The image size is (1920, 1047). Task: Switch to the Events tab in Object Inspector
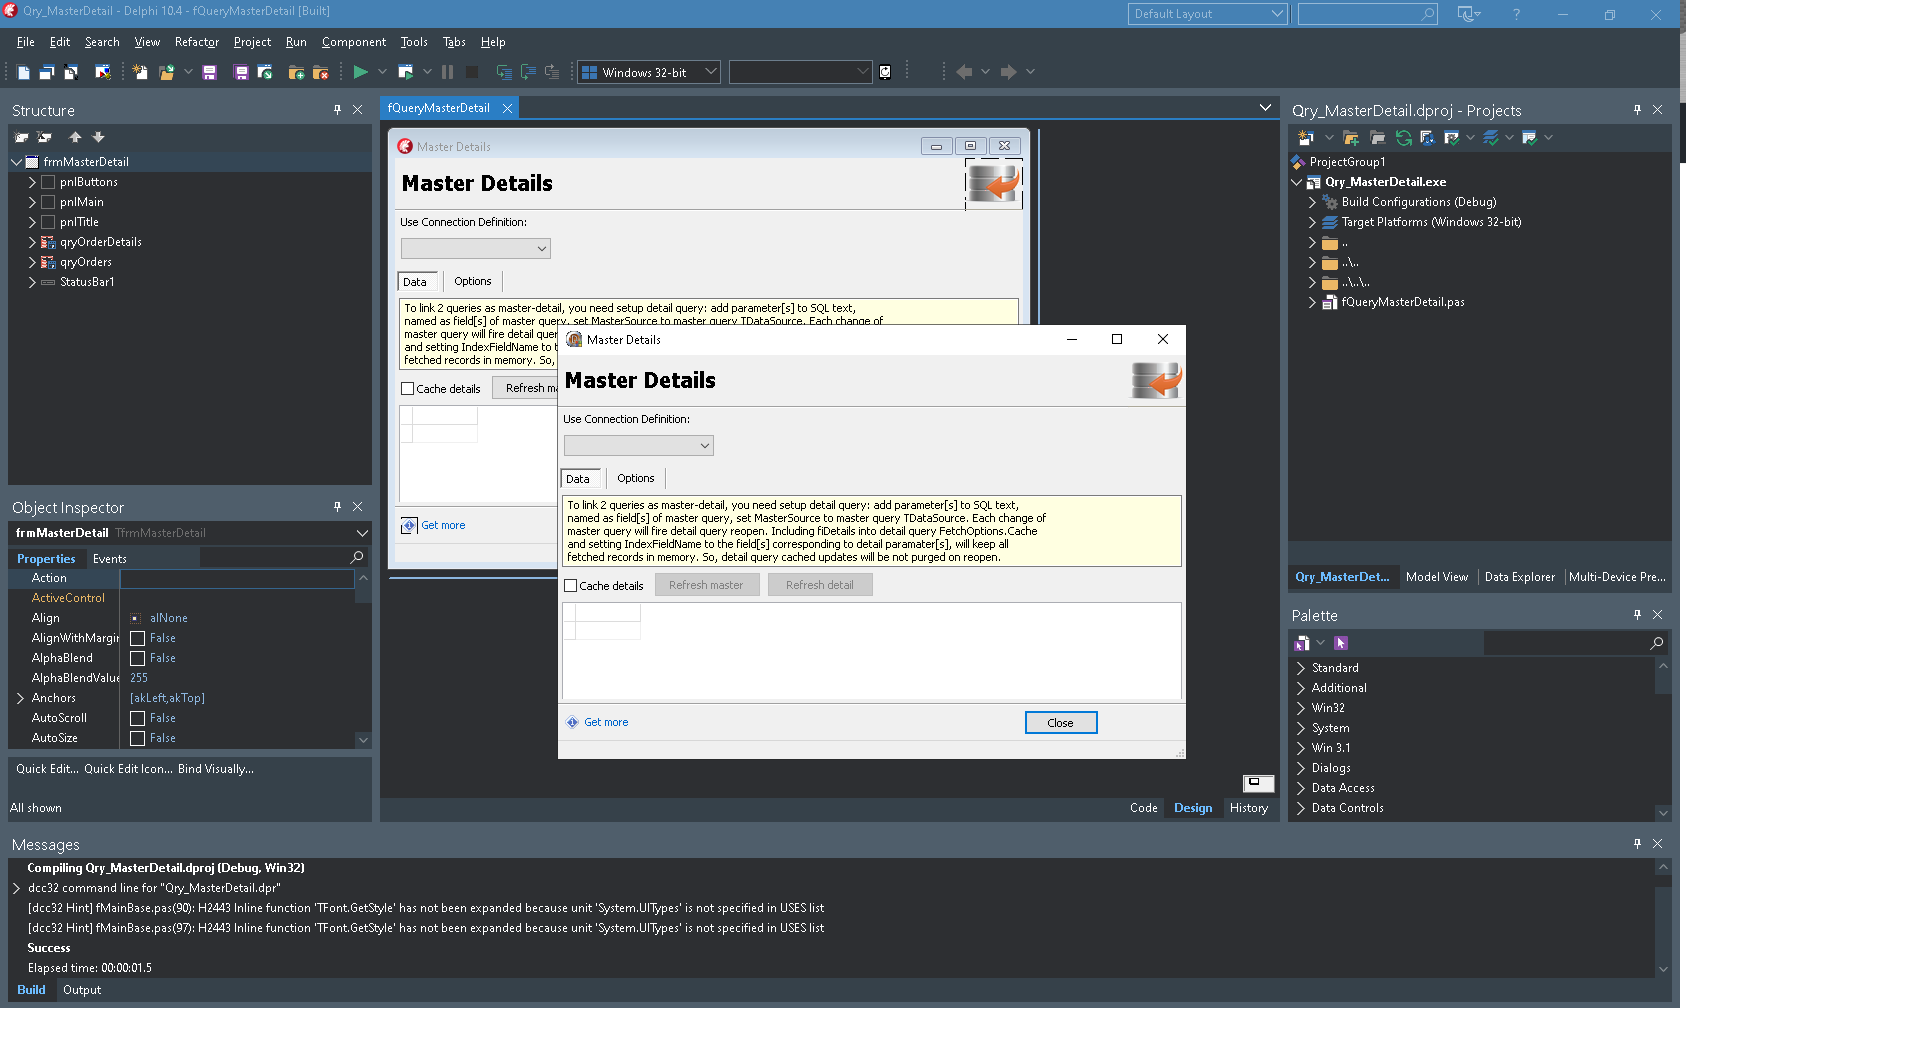(110, 559)
